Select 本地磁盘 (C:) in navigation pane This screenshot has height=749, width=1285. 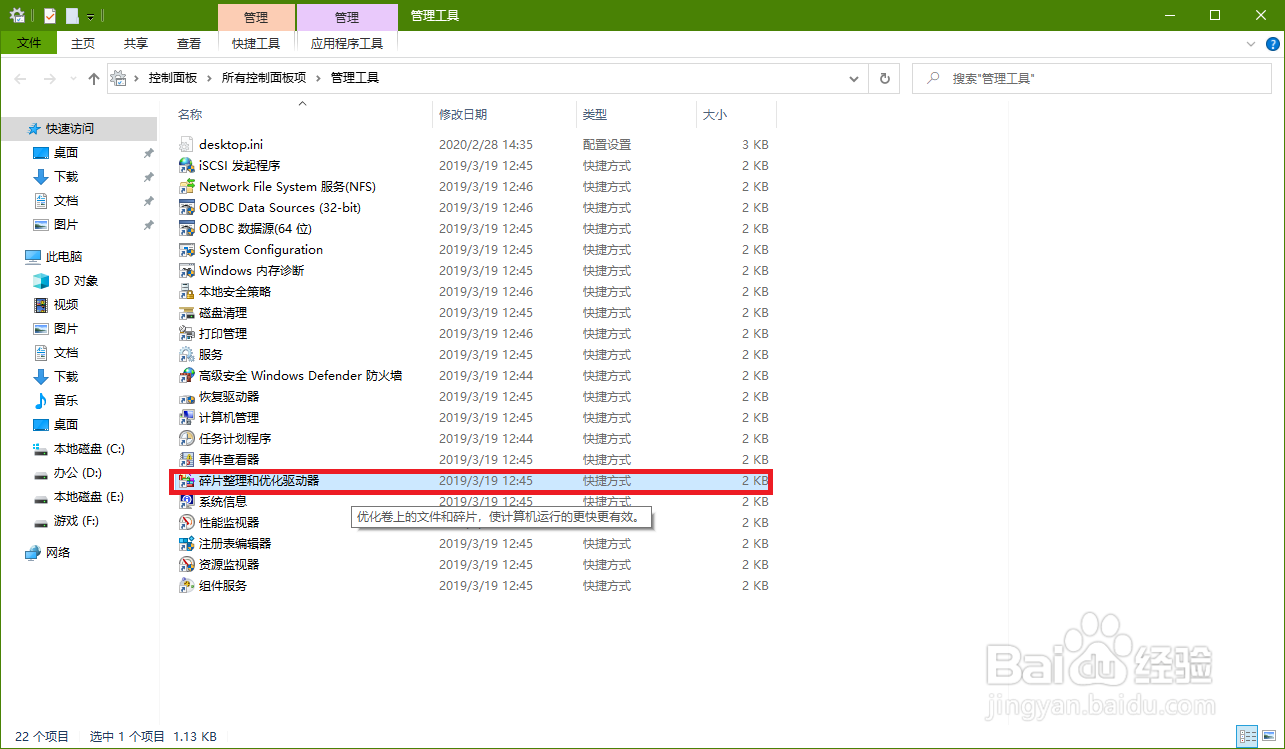point(89,449)
